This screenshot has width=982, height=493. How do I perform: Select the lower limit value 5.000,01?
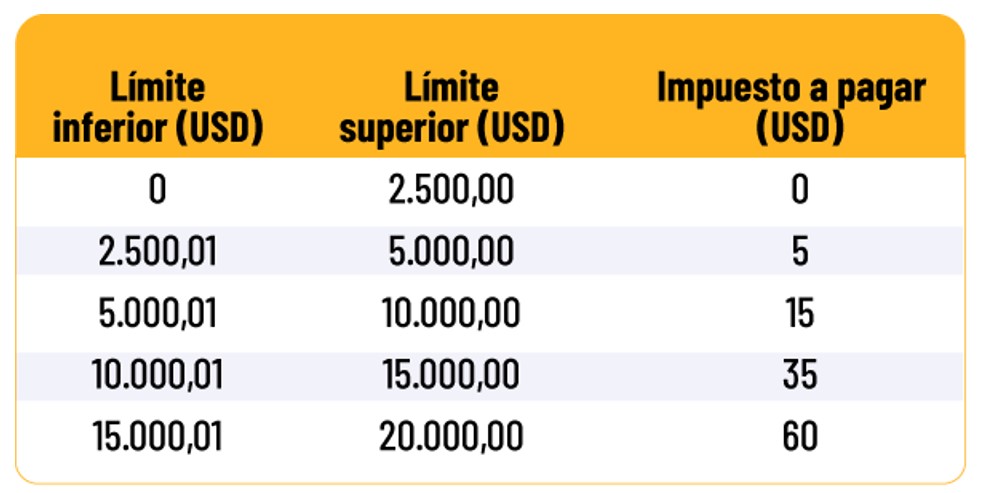(x=157, y=314)
